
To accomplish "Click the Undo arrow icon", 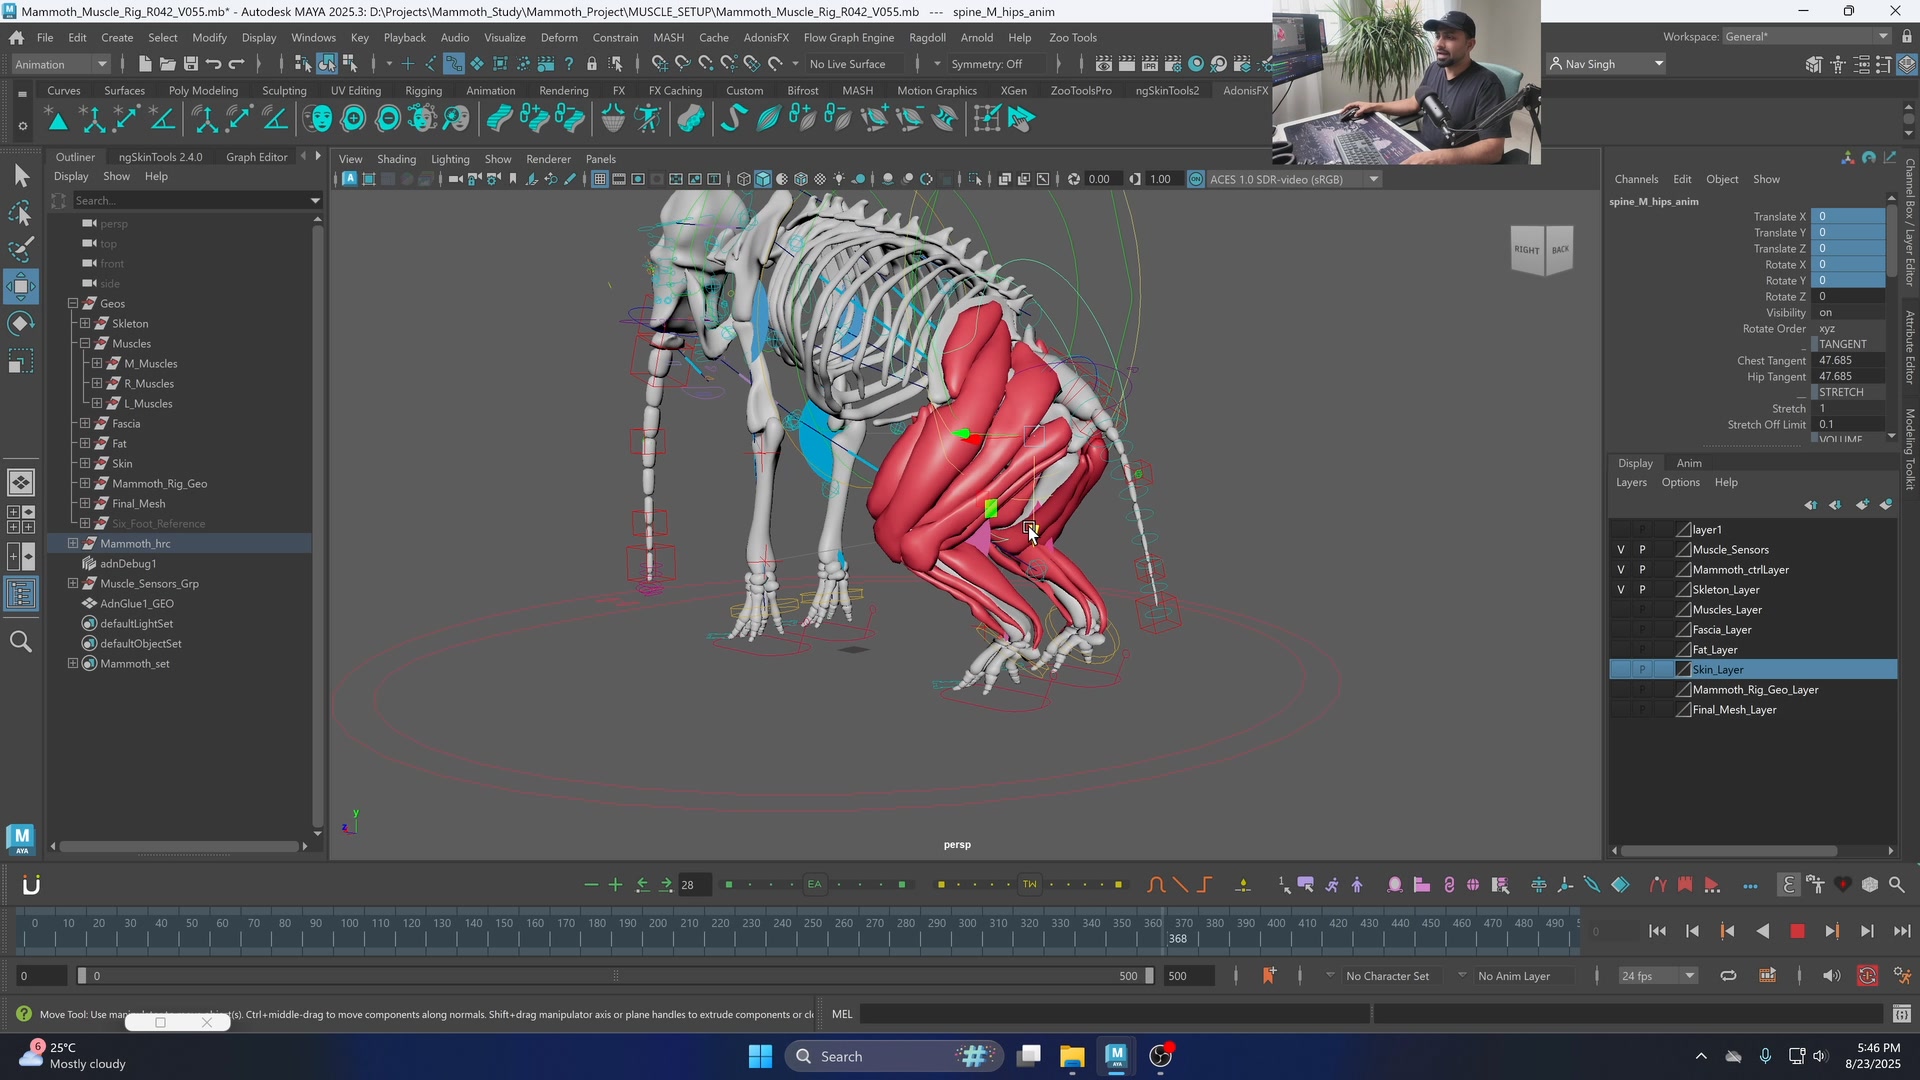I will pos(213,64).
